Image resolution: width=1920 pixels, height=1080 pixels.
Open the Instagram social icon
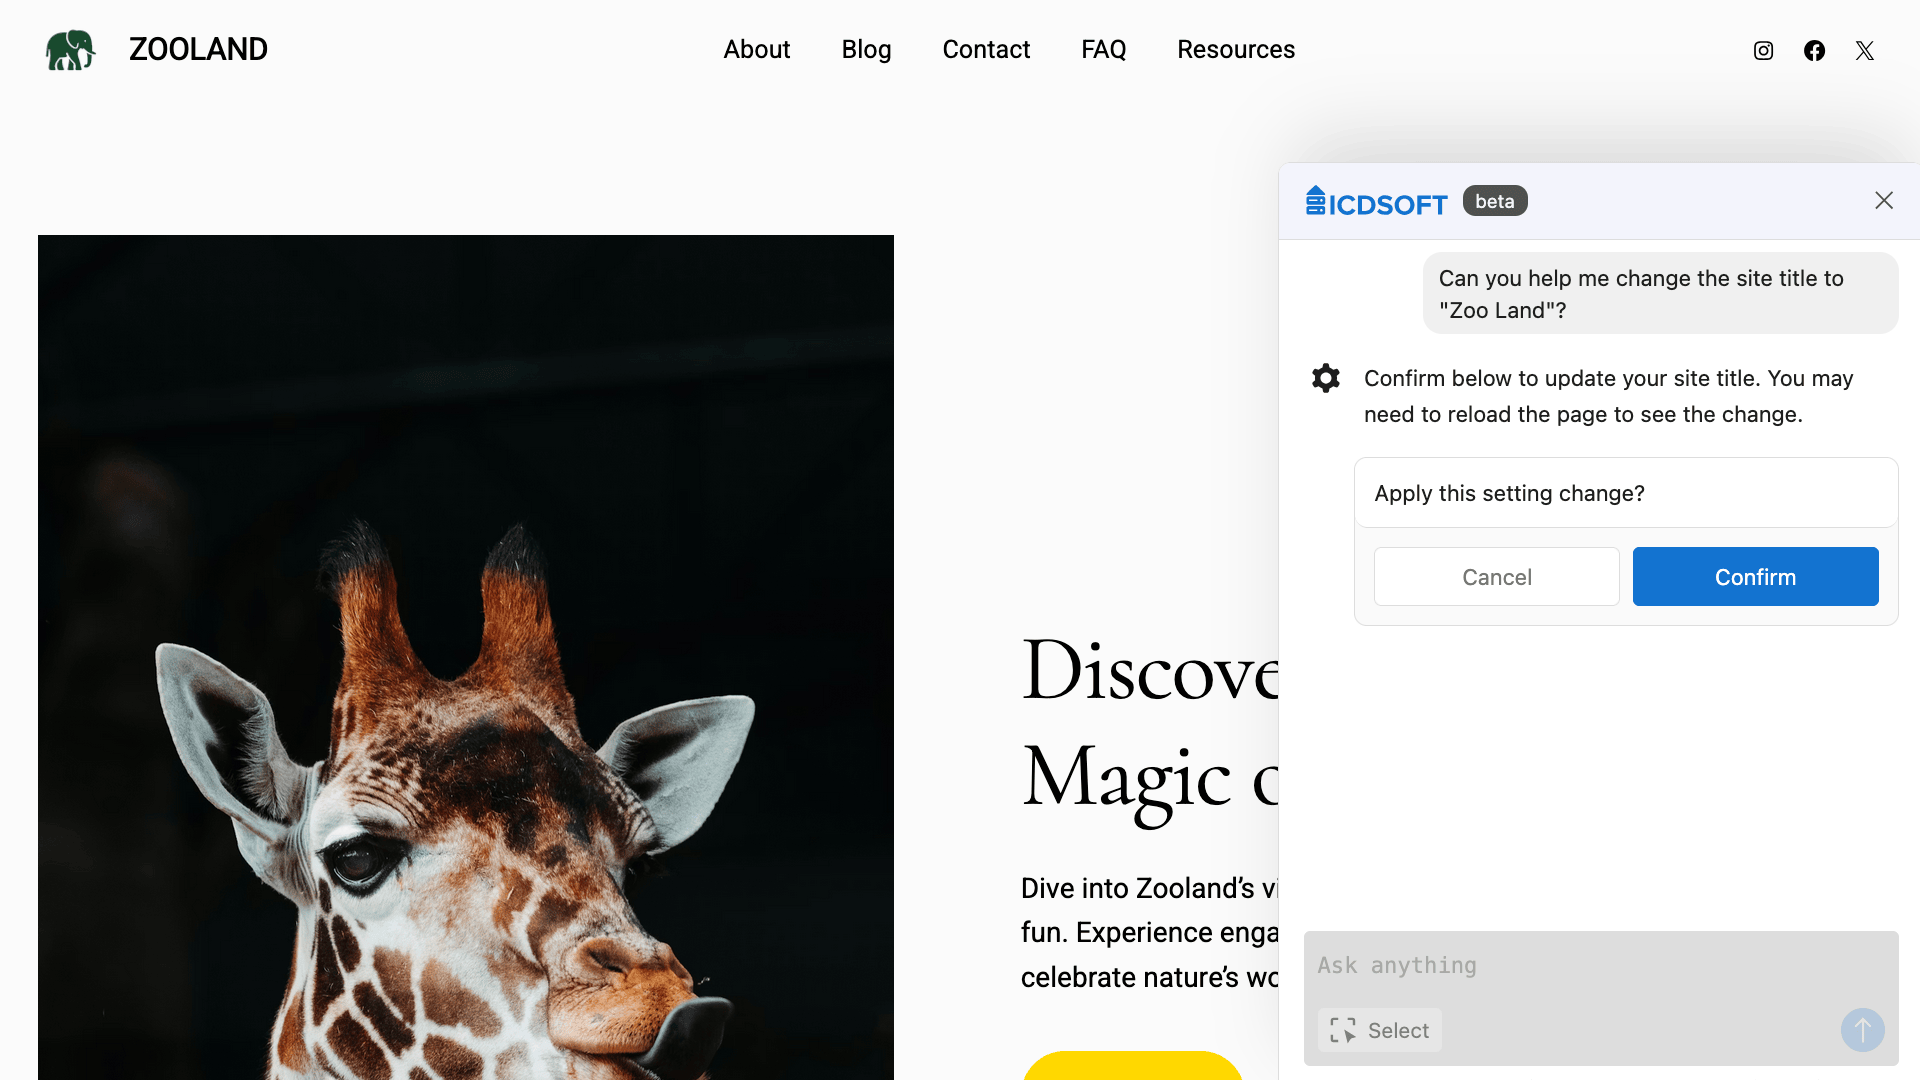[1763, 51]
